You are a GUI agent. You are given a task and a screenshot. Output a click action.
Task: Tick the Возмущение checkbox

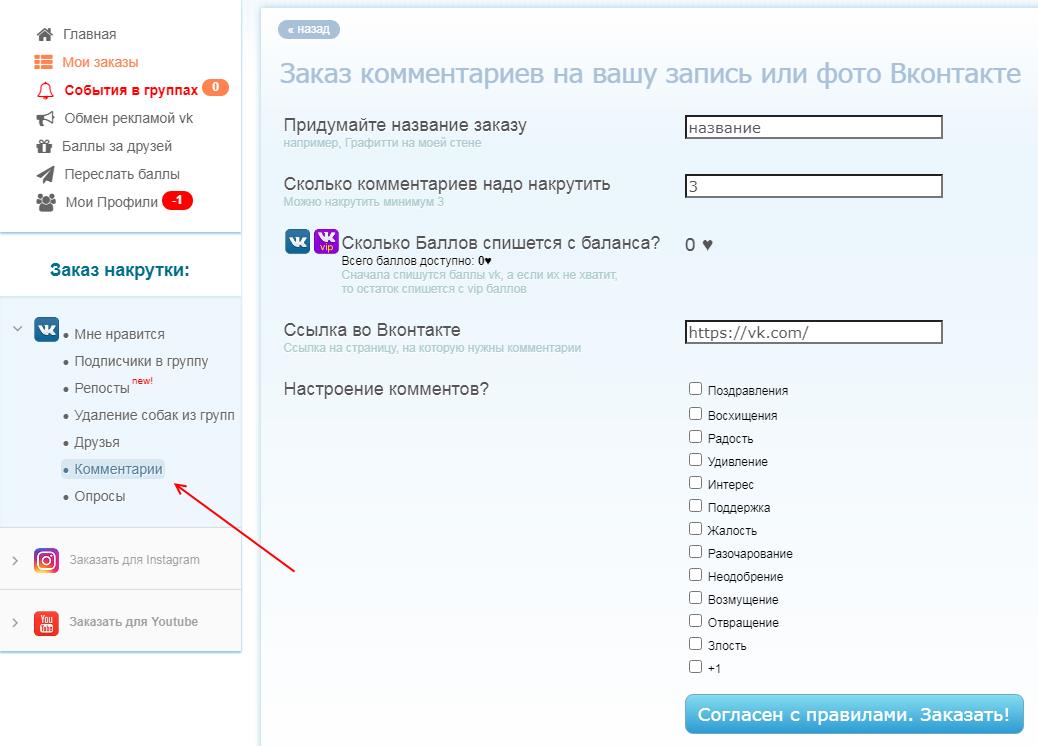coord(695,598)
